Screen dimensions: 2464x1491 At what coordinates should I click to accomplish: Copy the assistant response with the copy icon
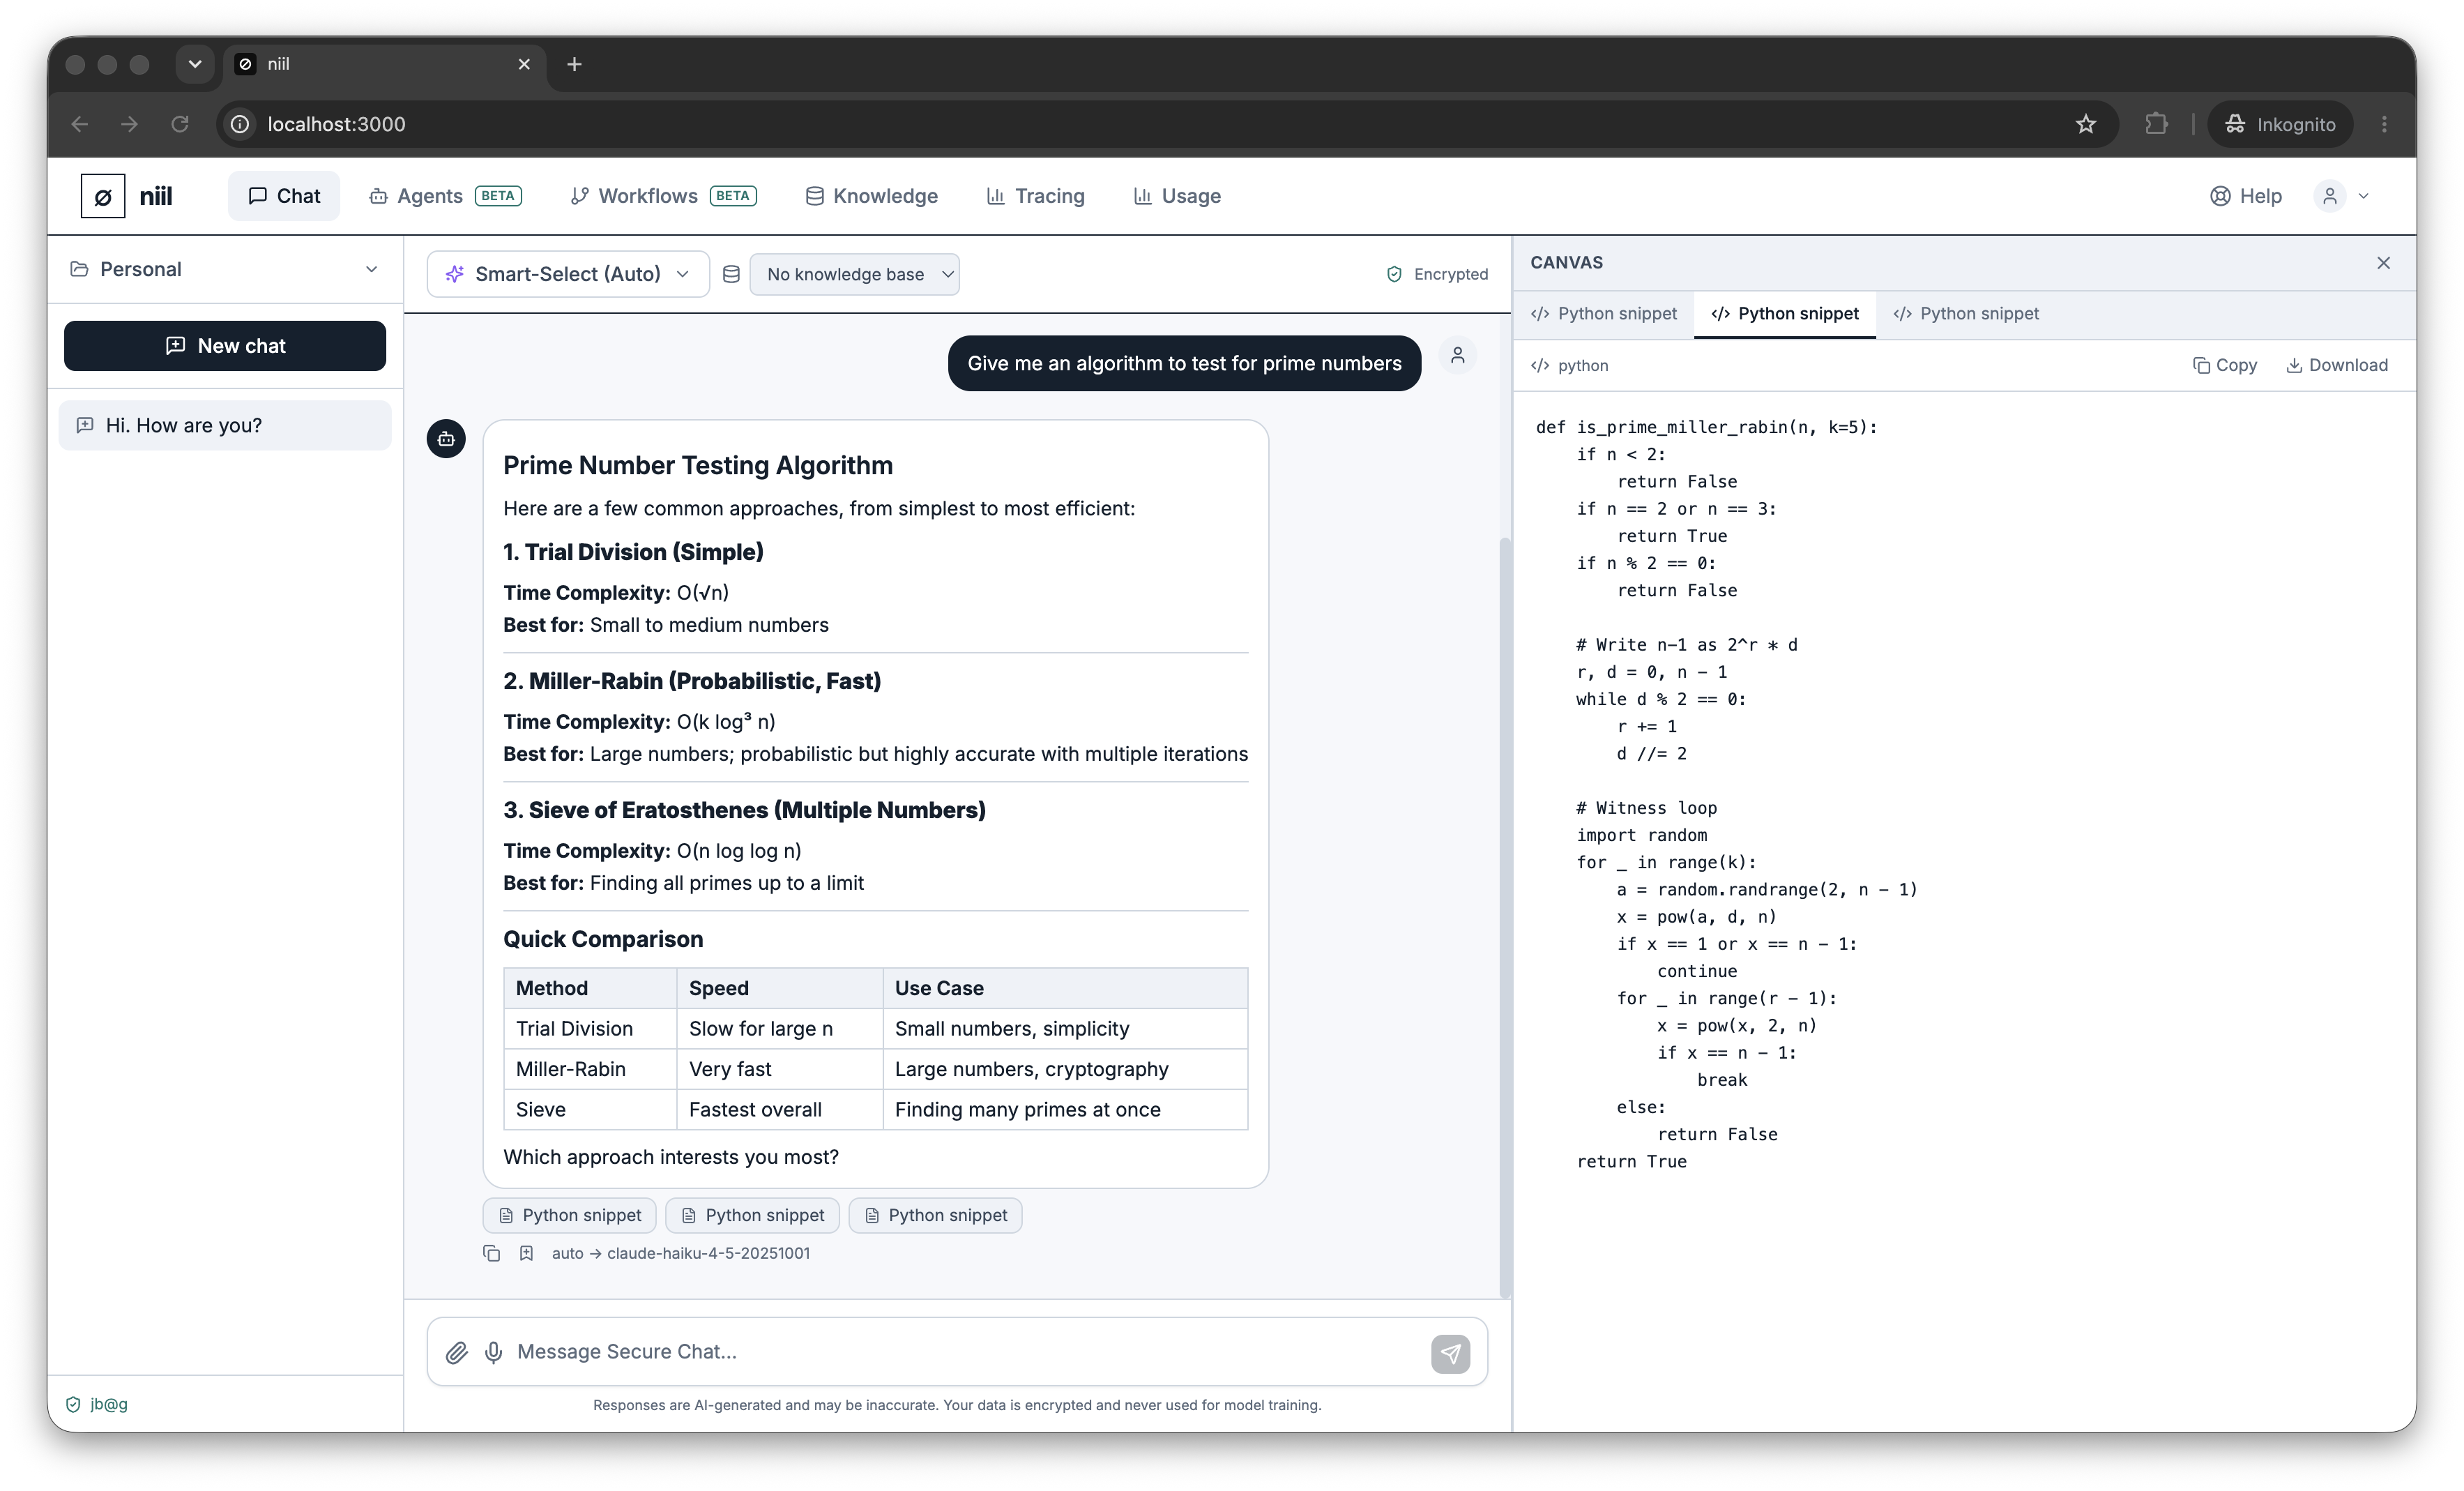[x=491, y=1253]
